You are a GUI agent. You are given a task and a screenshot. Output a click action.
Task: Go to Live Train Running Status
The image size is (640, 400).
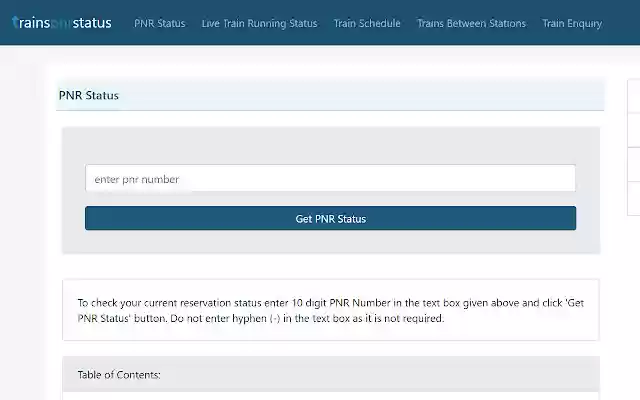click(259, 23)
